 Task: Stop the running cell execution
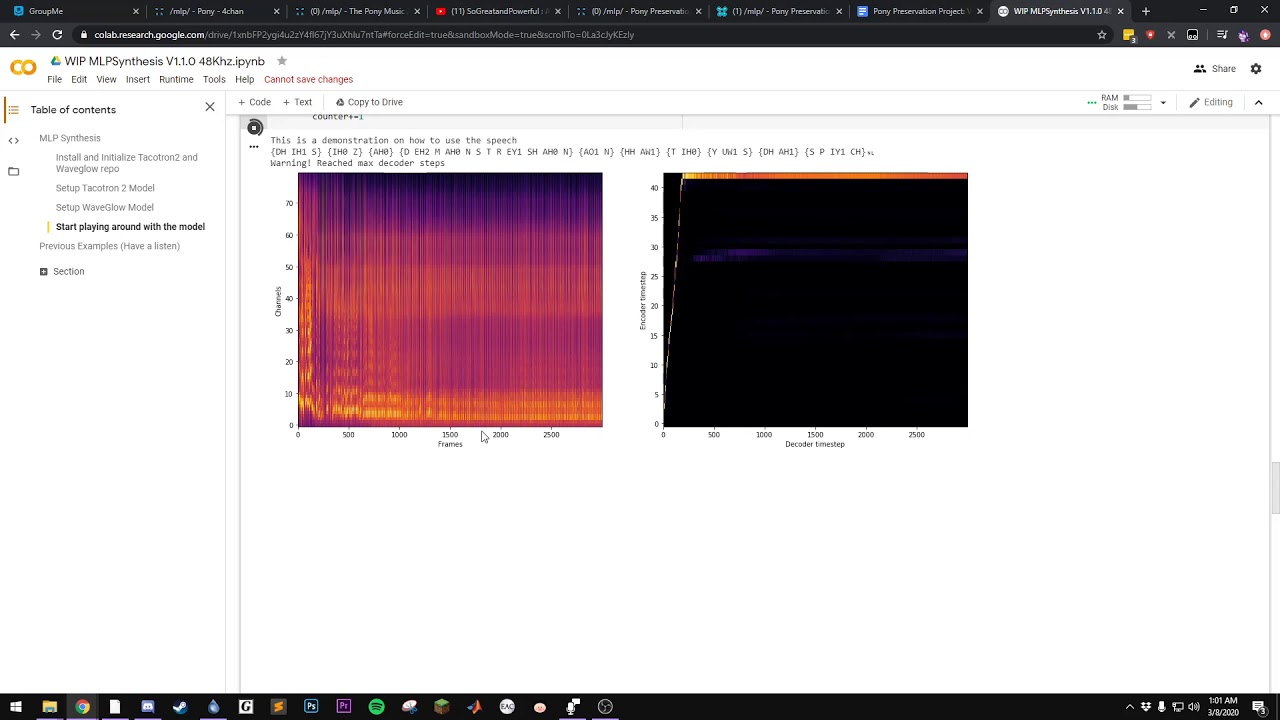coord(255,127)
